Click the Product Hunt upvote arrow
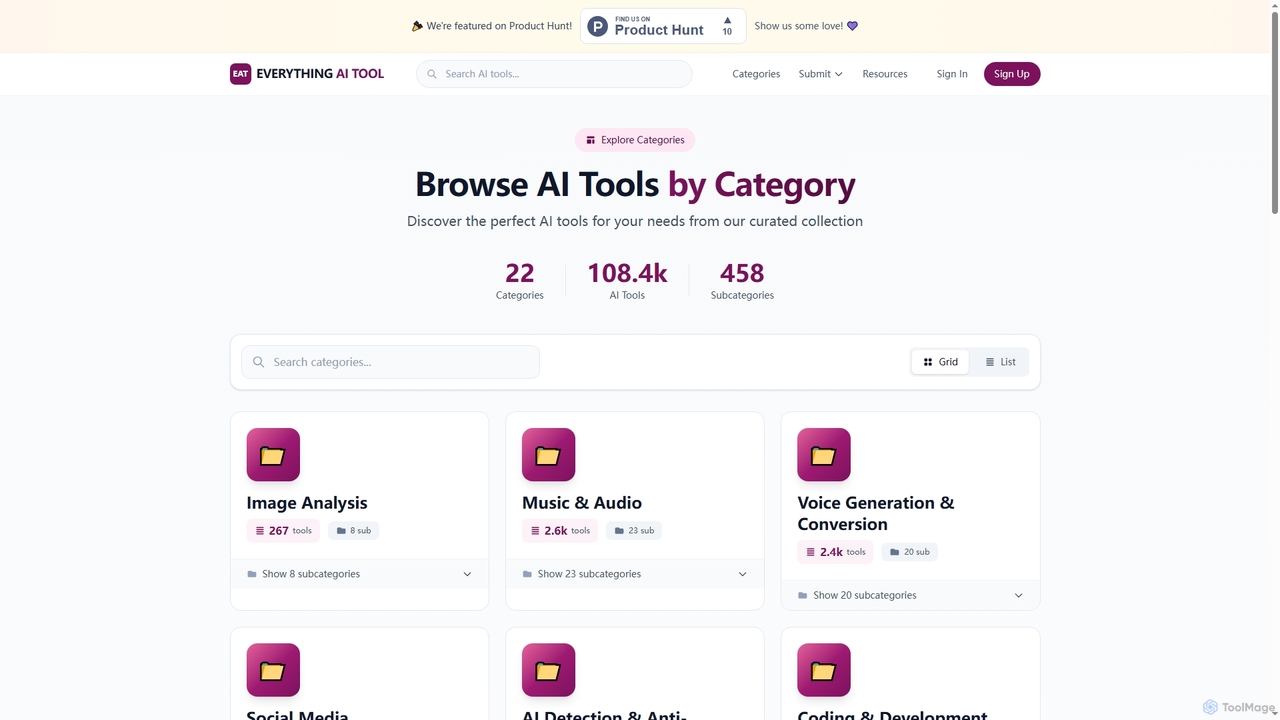Image resolution: width=1280 pixels, height=720 pixels. pos(727,20)
